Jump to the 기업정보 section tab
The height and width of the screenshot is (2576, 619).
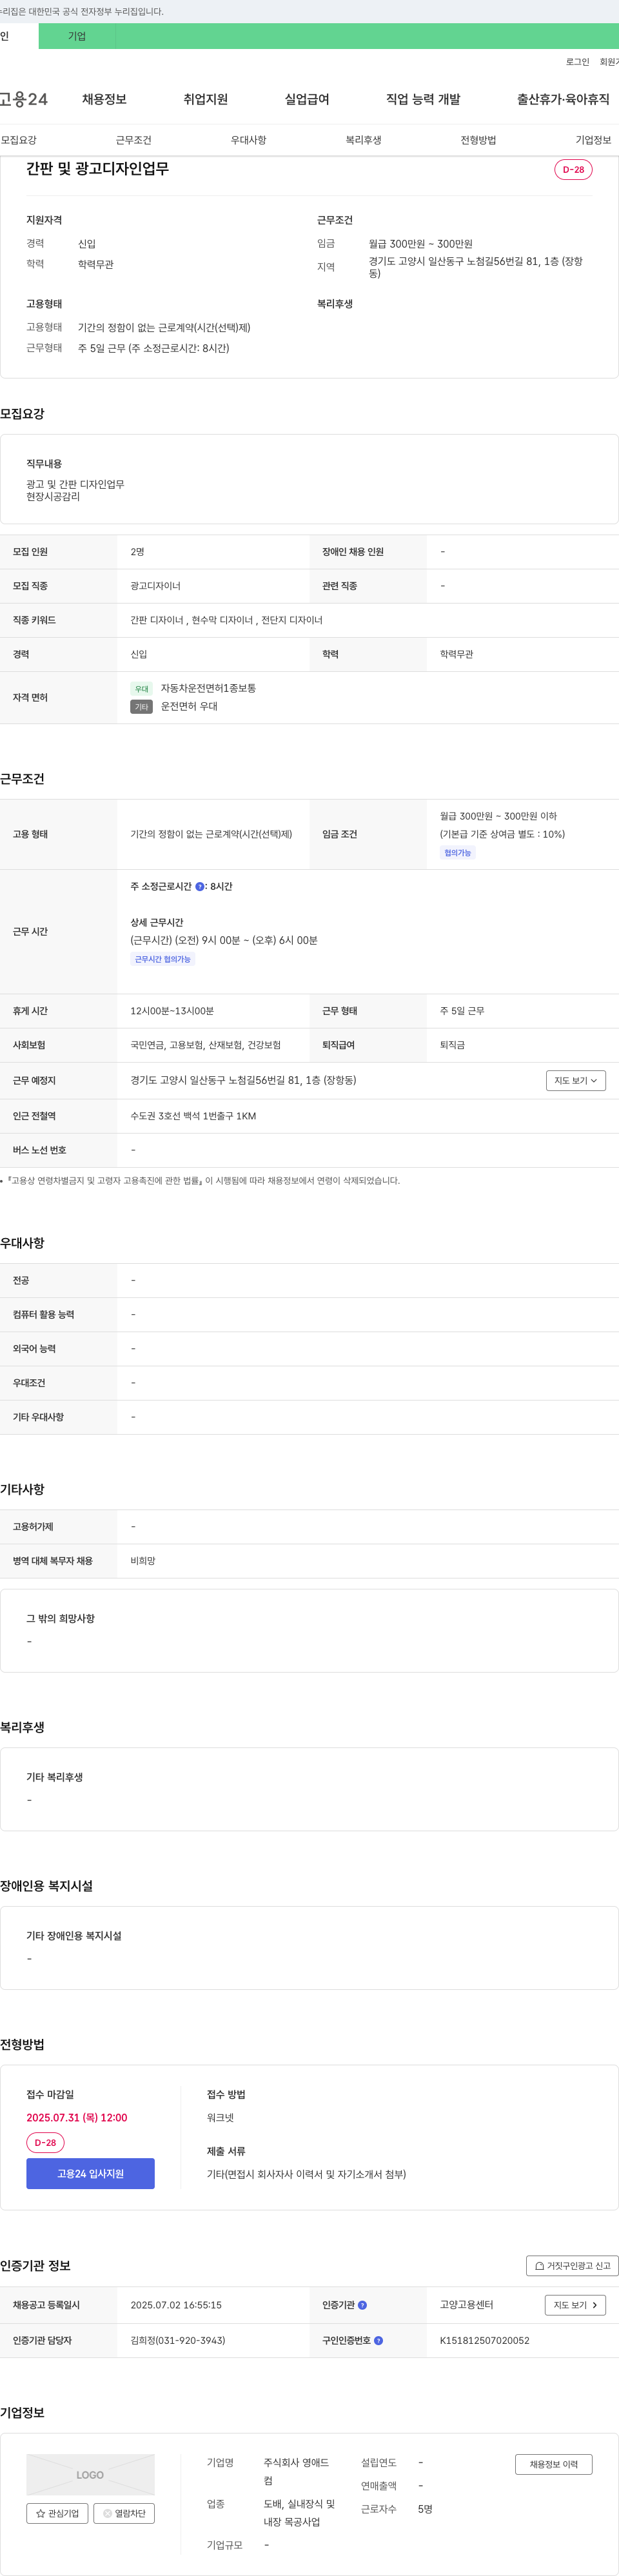click(593, 140)
